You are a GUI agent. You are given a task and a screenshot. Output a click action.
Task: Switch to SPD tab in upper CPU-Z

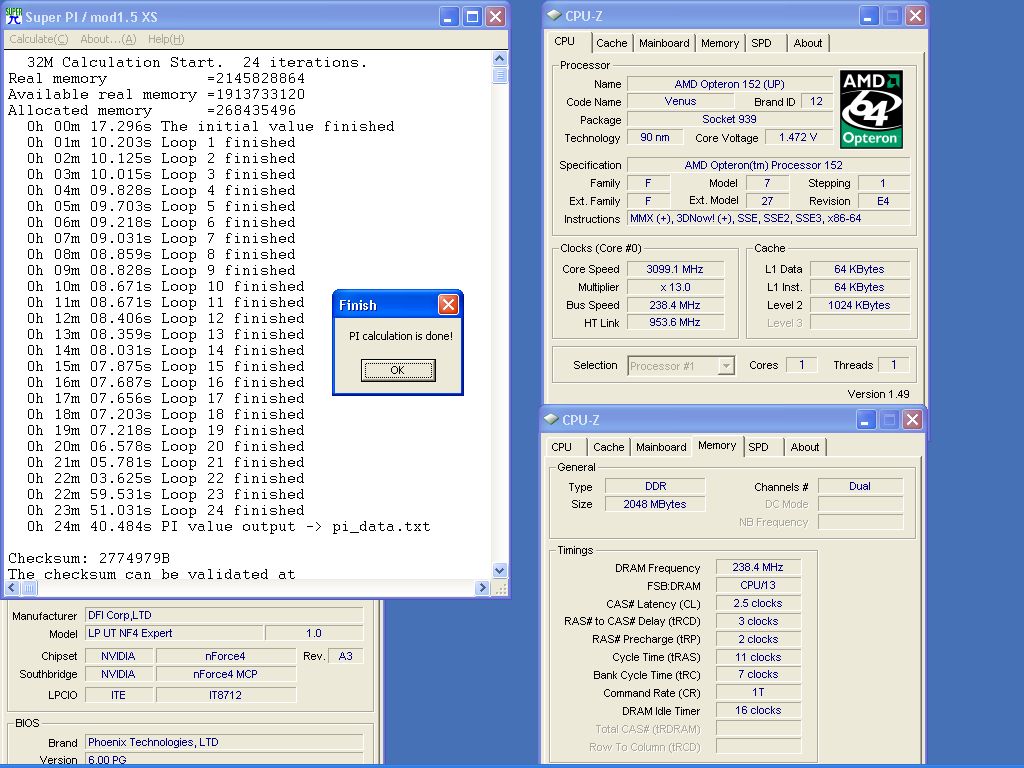pyautogui.click(x=761, y=43)
